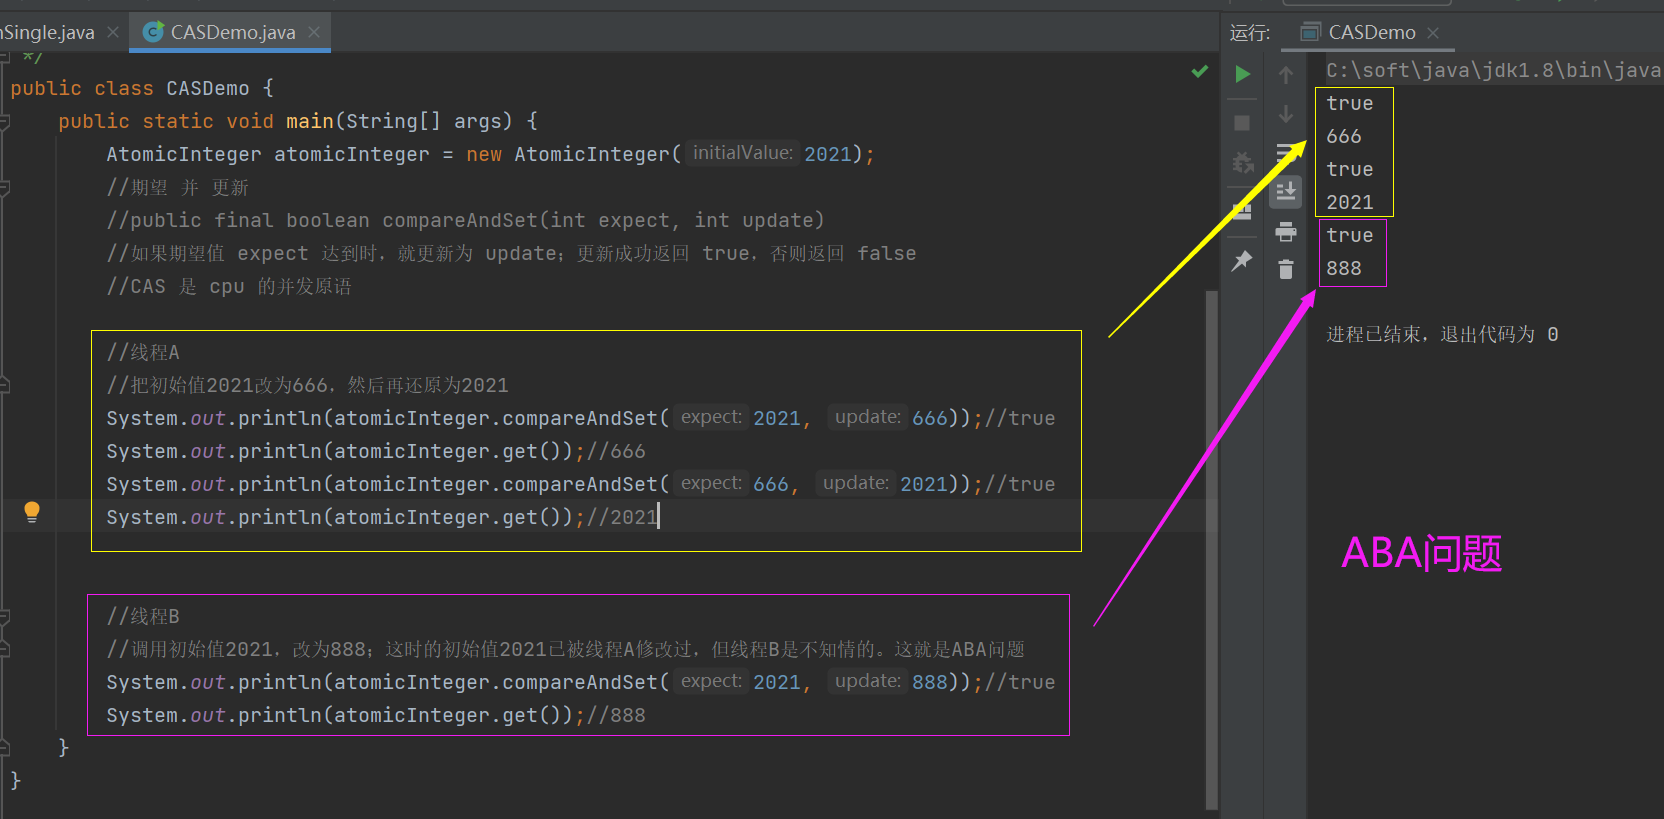Screen dimensions: 1664x819
Task: Pin the Run tab with the pin icon
Action: [x=1242, y=261]
